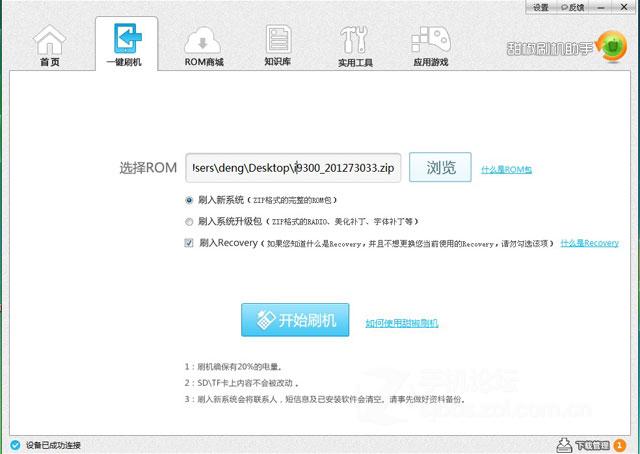The image size is (640, 454).
Task: Click the 选择ROM label
Action: [x=148, y=168]
